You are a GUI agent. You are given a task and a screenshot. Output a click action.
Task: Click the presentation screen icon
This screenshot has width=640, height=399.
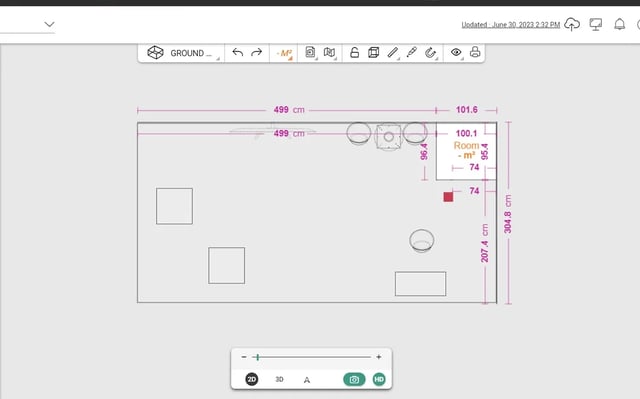pyautogui.click(x=596, y=24)
